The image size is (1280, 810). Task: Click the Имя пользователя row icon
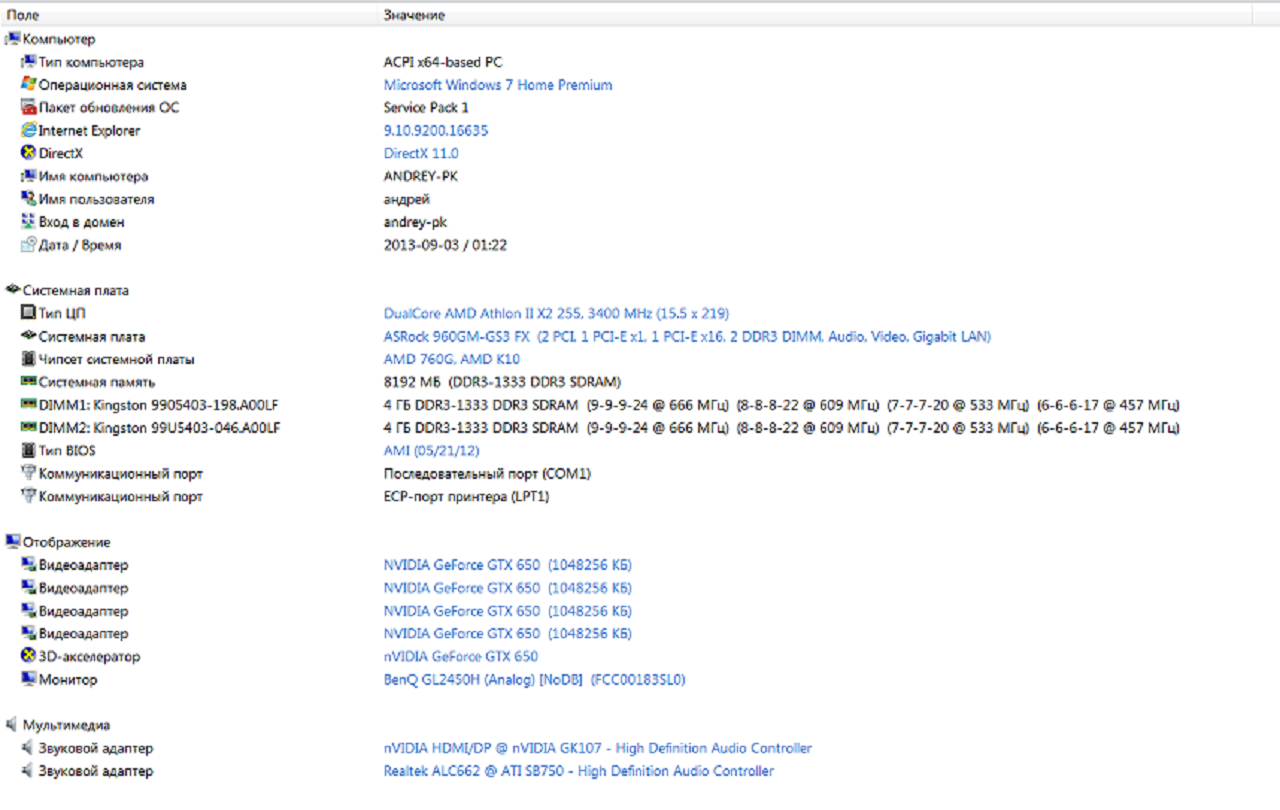[x=28, y=199]
